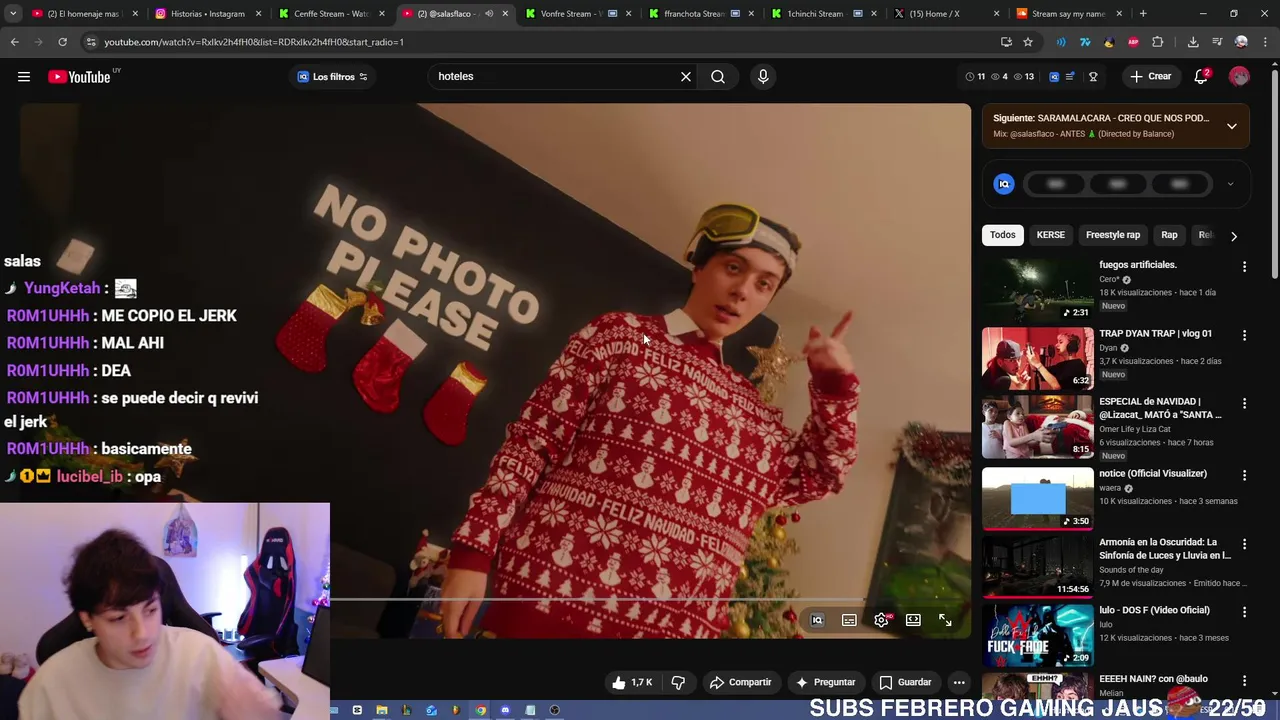Select the 'Freestyle rap' chip
The width and height of the screenshot is (1280, 720).
click(x=1113, y=235)
